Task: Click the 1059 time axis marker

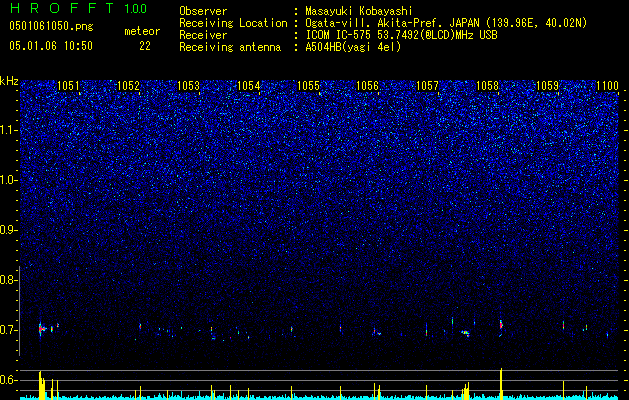Action: point(547,86)
